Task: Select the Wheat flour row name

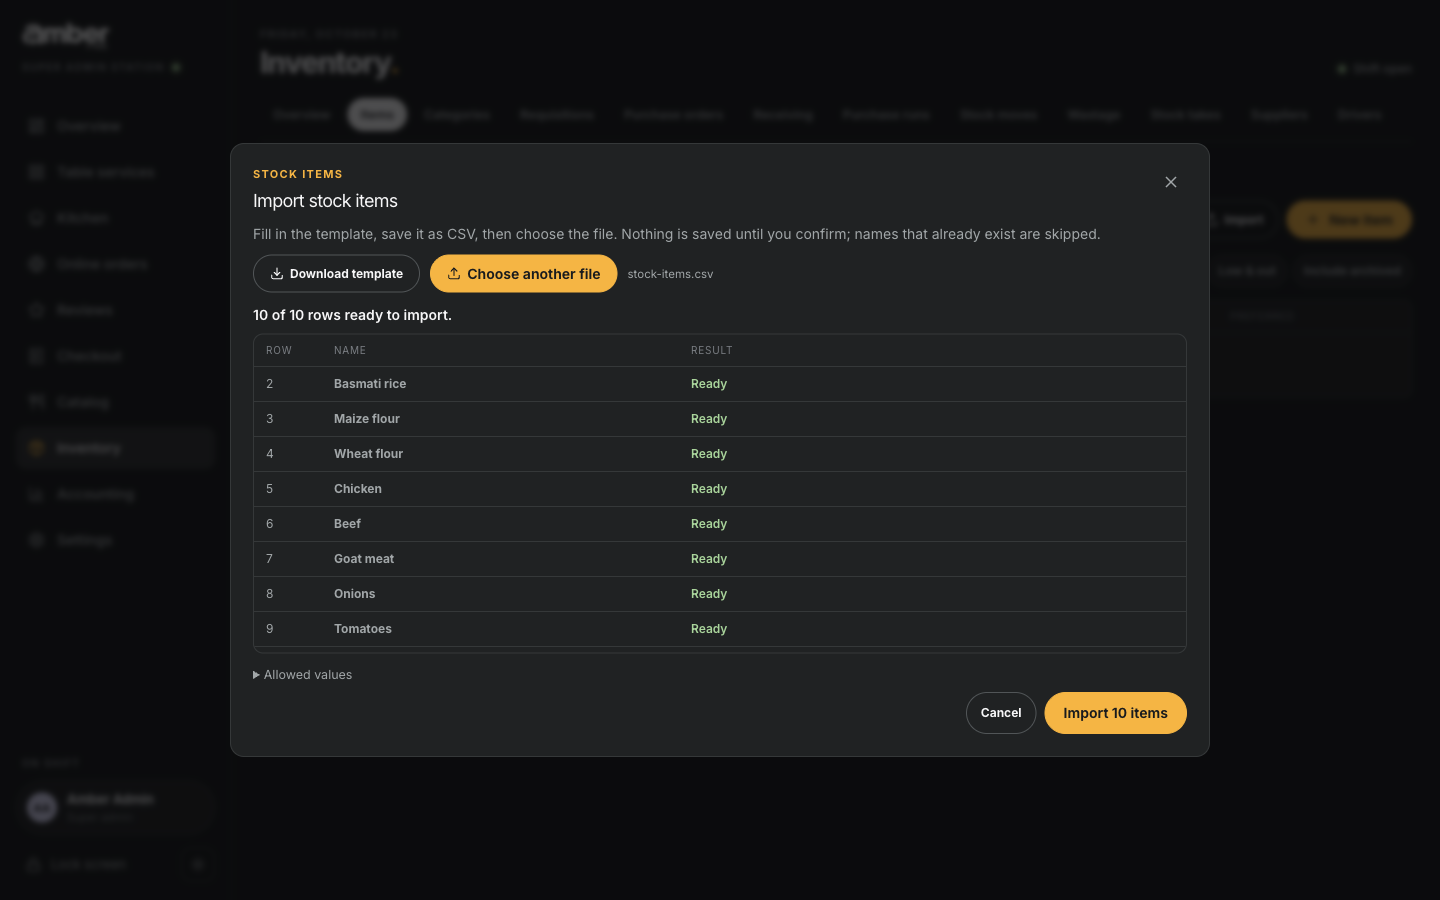Action: tap(368, 454)
